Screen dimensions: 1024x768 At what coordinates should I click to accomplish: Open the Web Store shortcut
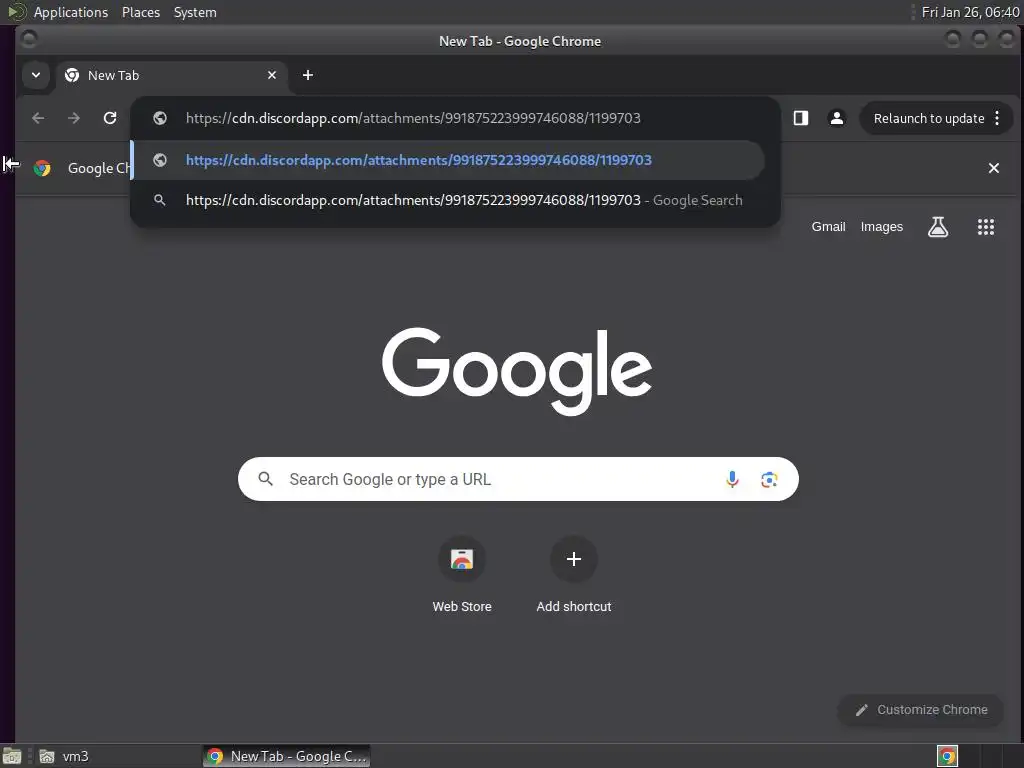coord(462,575)
